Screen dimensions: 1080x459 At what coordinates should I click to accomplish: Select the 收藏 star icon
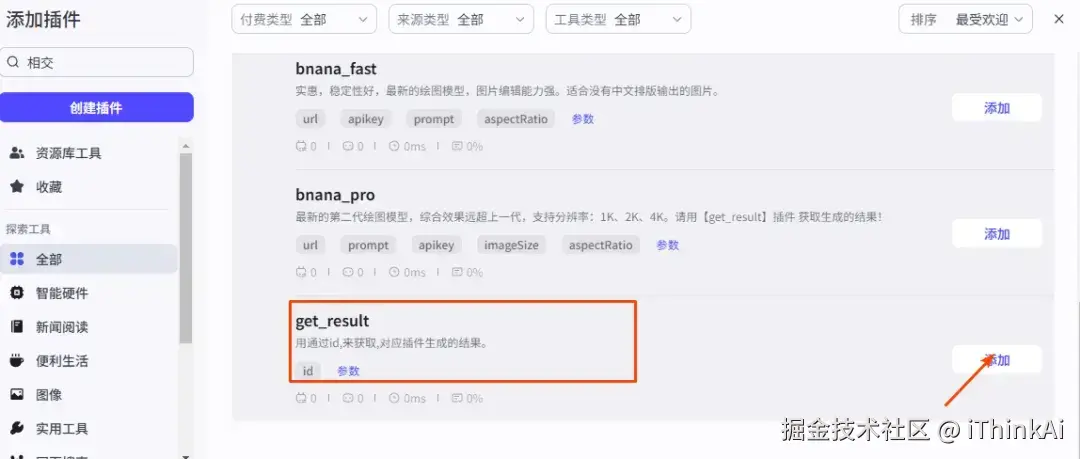point(17,187)
